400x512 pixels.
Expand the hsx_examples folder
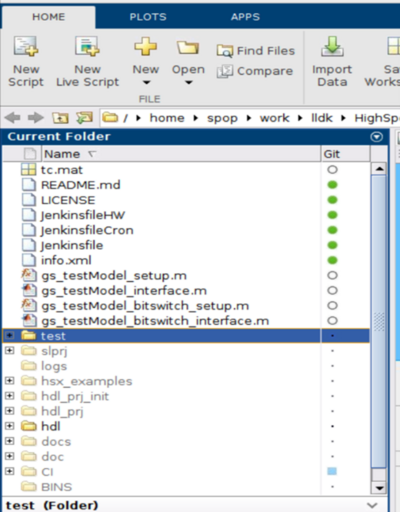[10, 381]
